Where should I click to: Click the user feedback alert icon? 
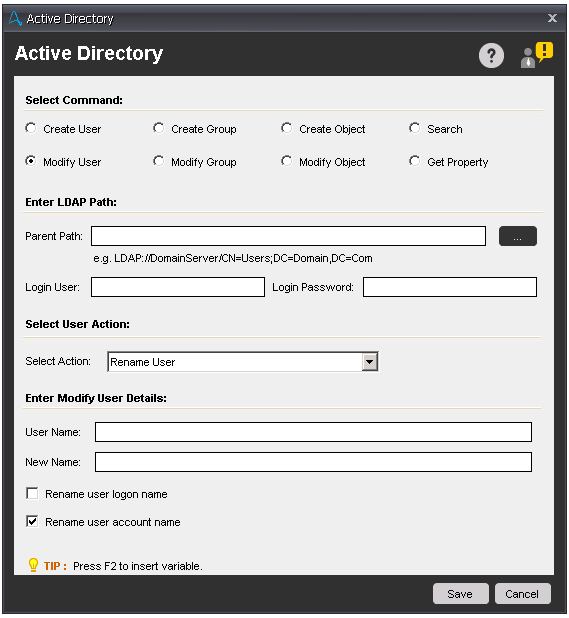coord(537,55)
